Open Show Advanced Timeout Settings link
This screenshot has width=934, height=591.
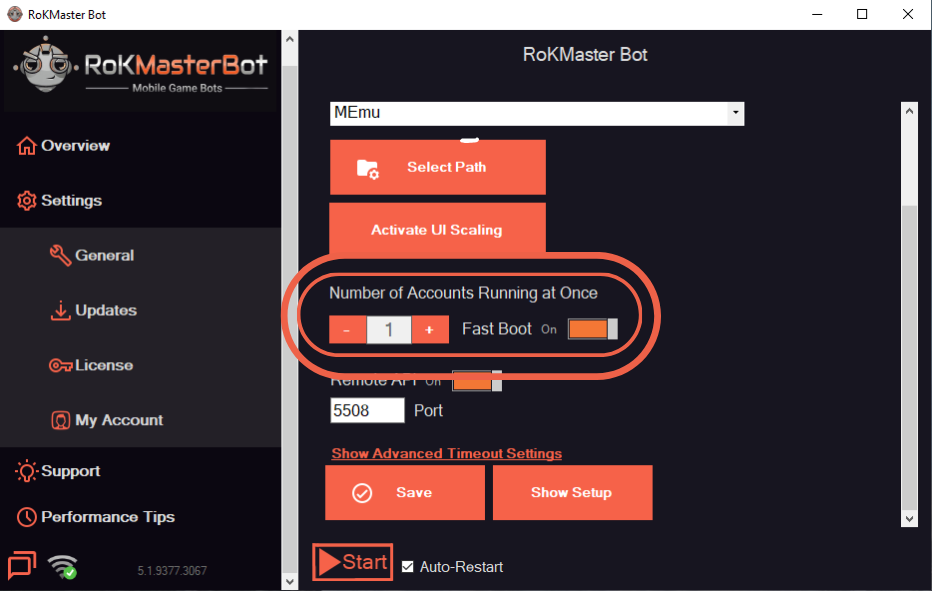point(447,454)
